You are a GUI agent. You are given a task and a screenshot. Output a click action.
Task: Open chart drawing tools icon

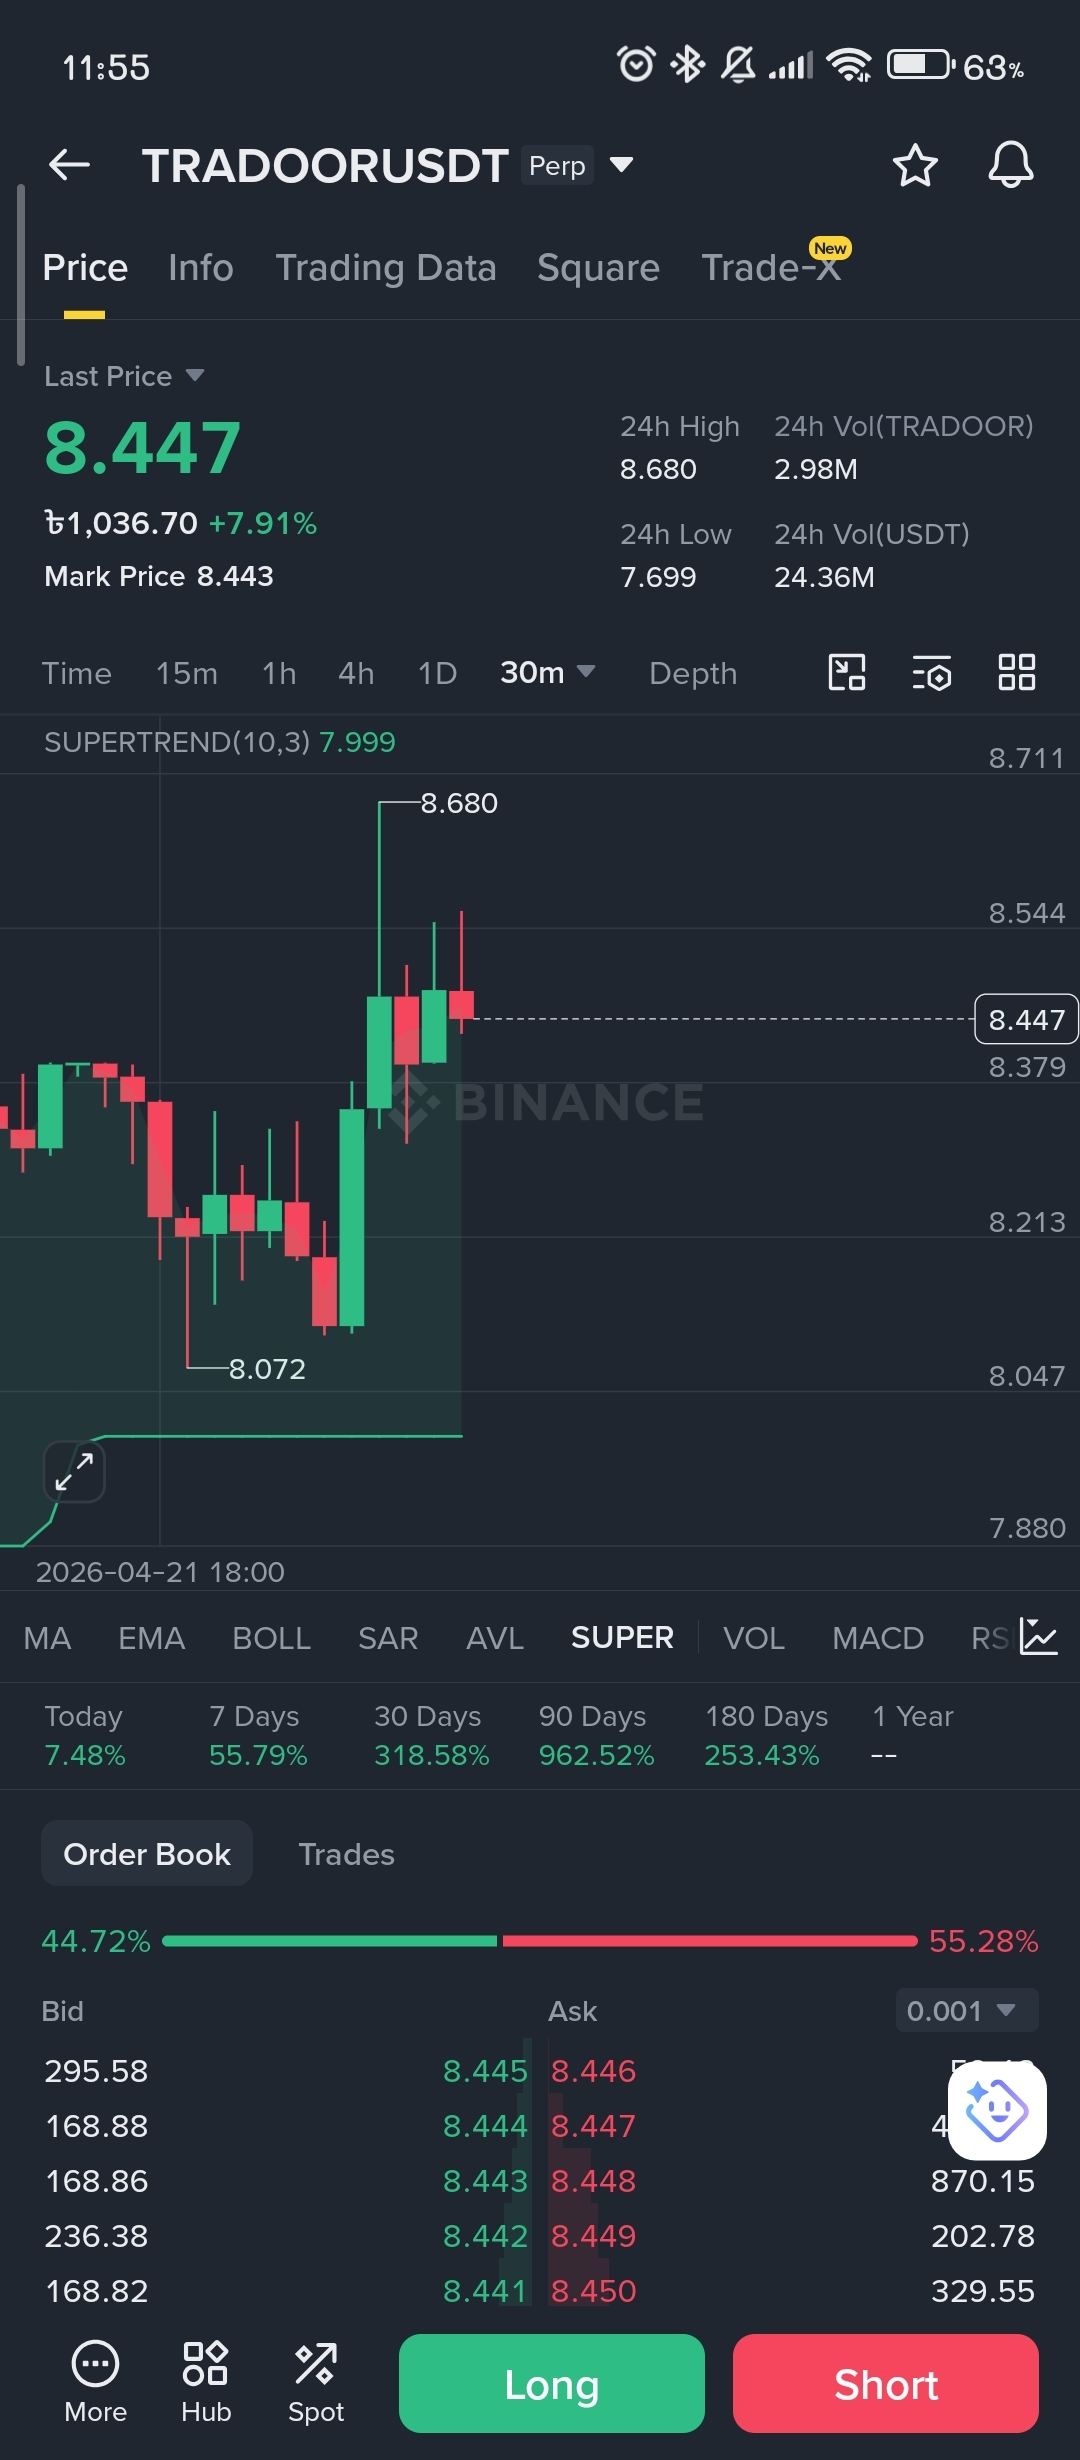(847, 673)
